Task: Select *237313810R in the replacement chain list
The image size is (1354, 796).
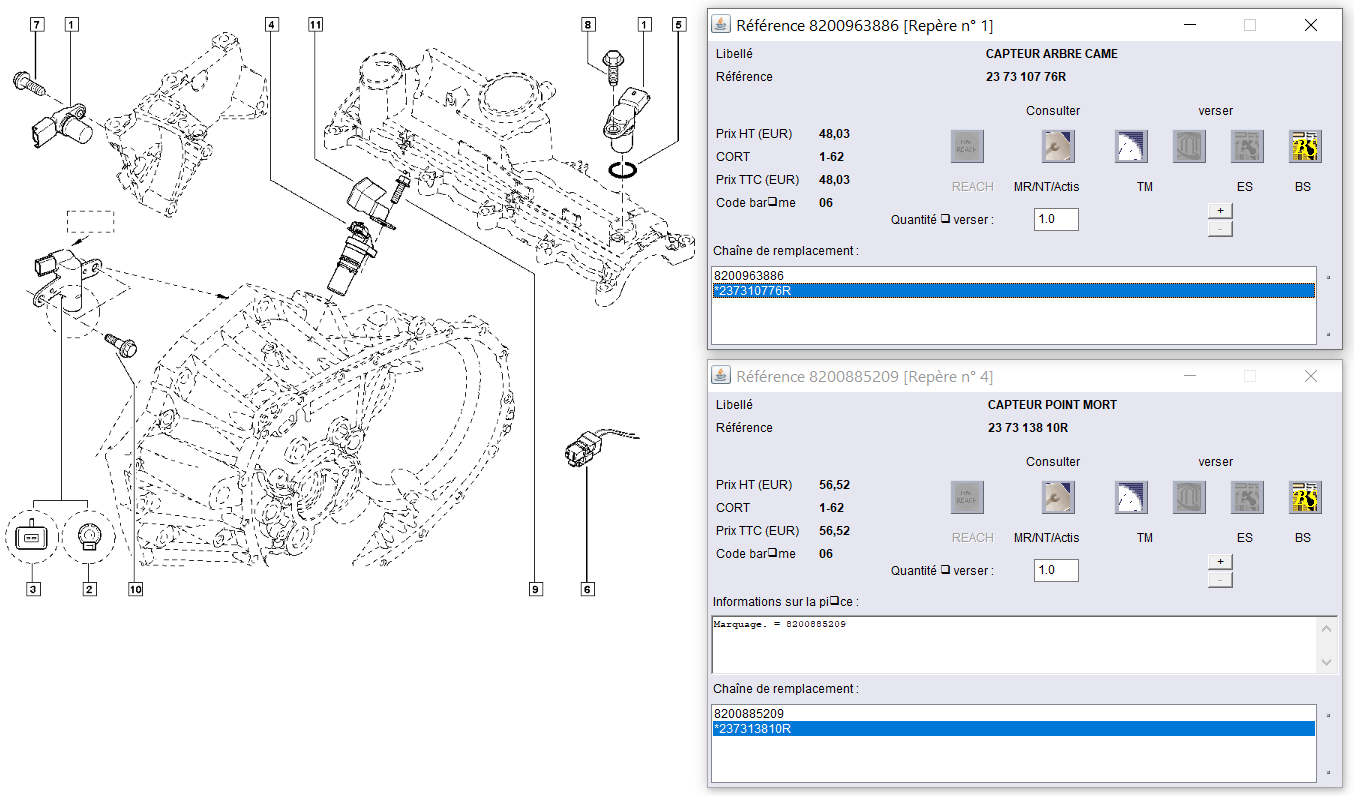Action: coord(752,729)
